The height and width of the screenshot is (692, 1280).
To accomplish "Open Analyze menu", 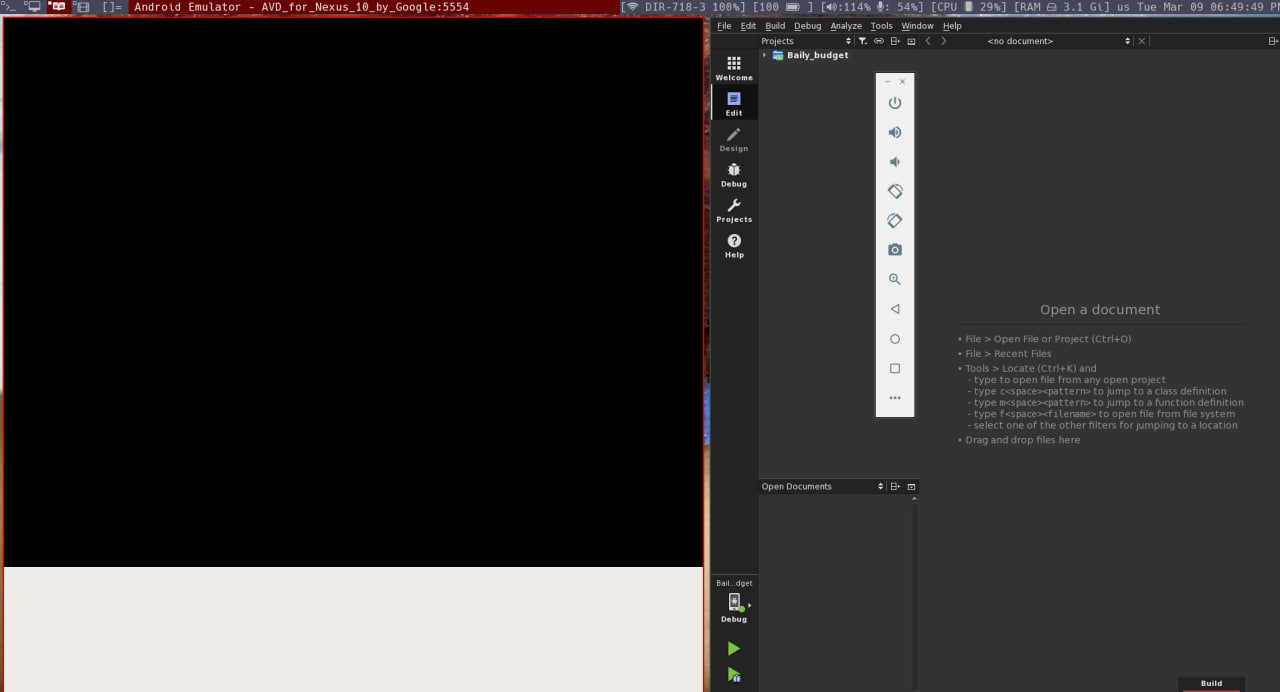I will pos(846,26).
